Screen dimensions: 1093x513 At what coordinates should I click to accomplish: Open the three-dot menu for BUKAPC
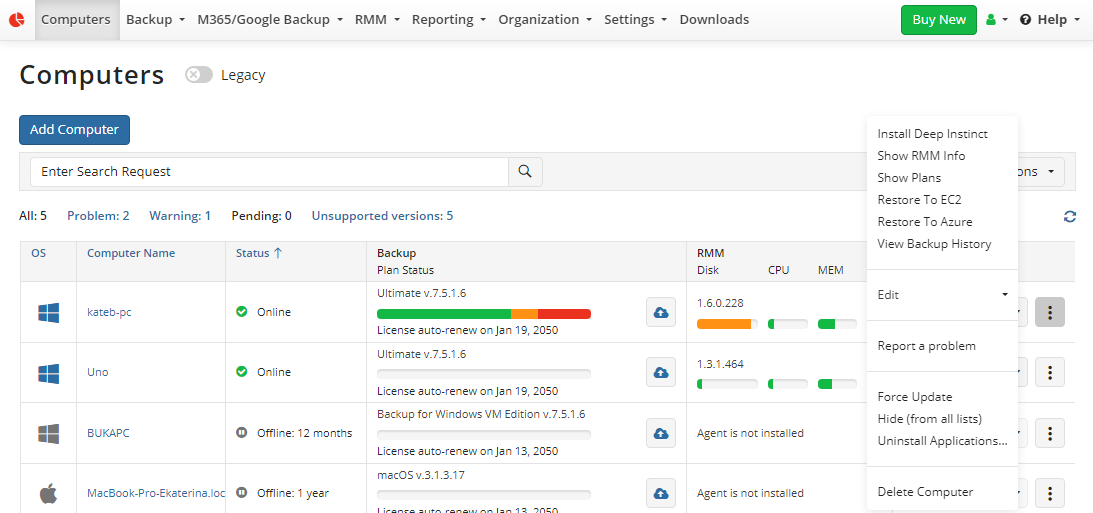click(1049, 433)
